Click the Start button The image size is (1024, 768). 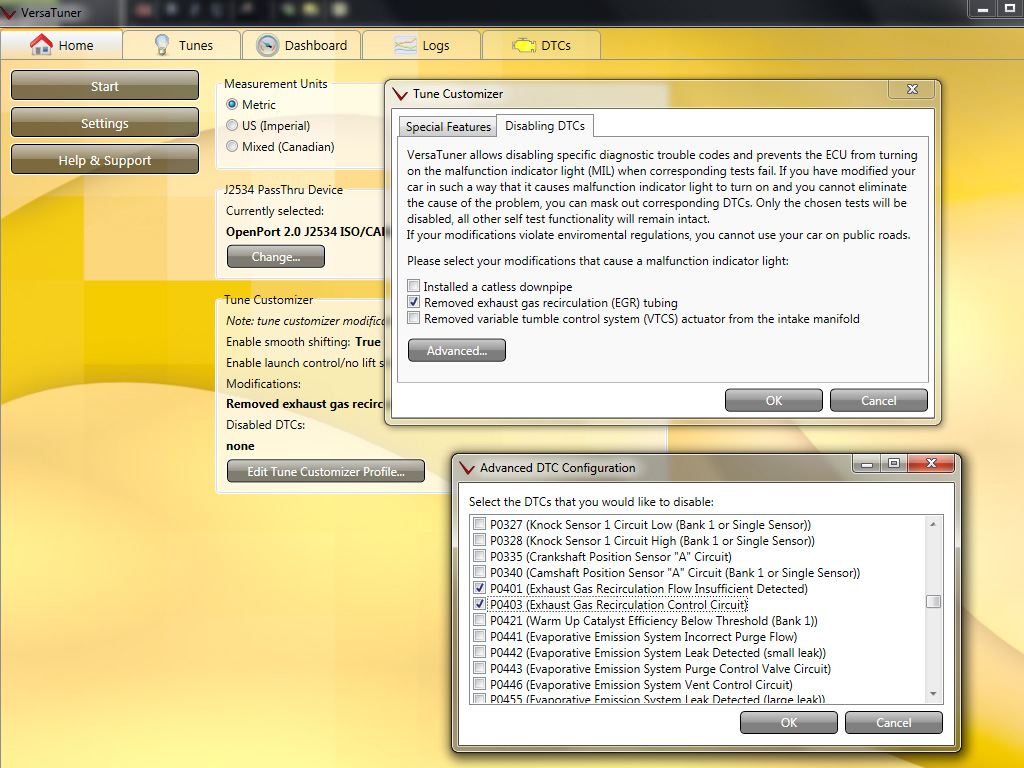click(104, 86)
